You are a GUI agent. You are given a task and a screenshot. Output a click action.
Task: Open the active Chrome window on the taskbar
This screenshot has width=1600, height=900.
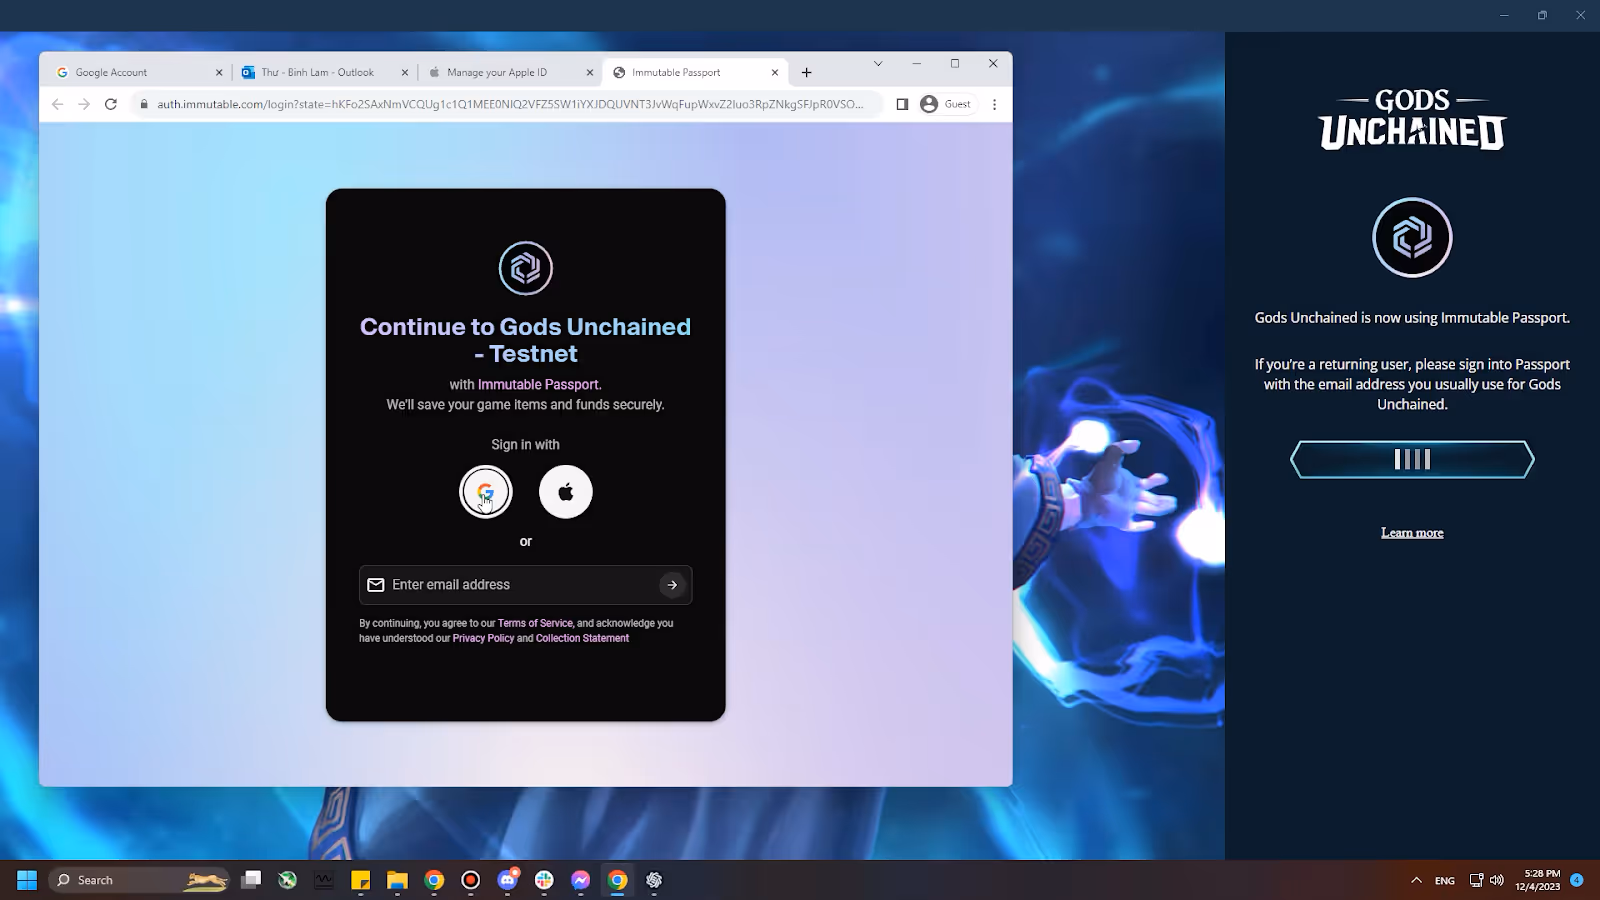point(618,880)
